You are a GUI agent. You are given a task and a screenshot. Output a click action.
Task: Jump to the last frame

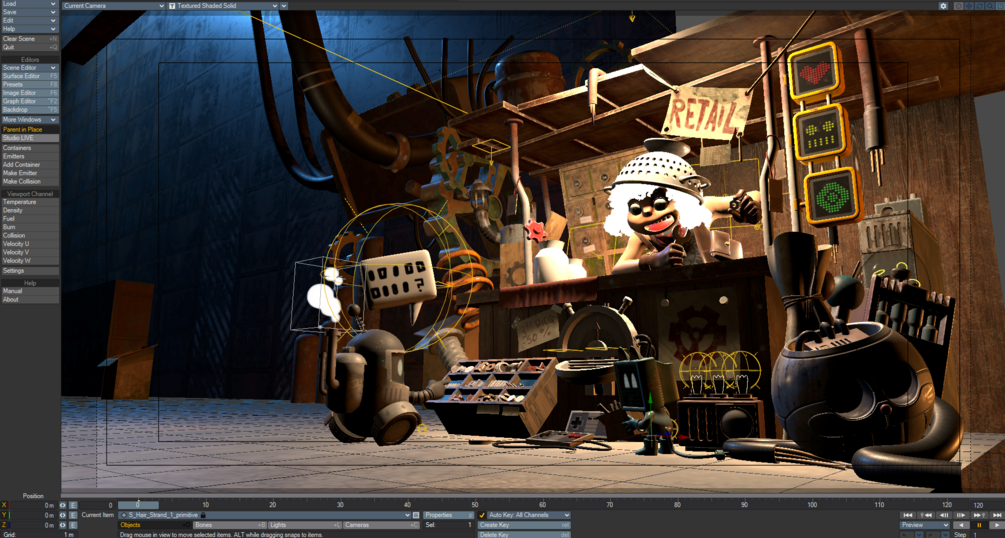pos(997,515)
